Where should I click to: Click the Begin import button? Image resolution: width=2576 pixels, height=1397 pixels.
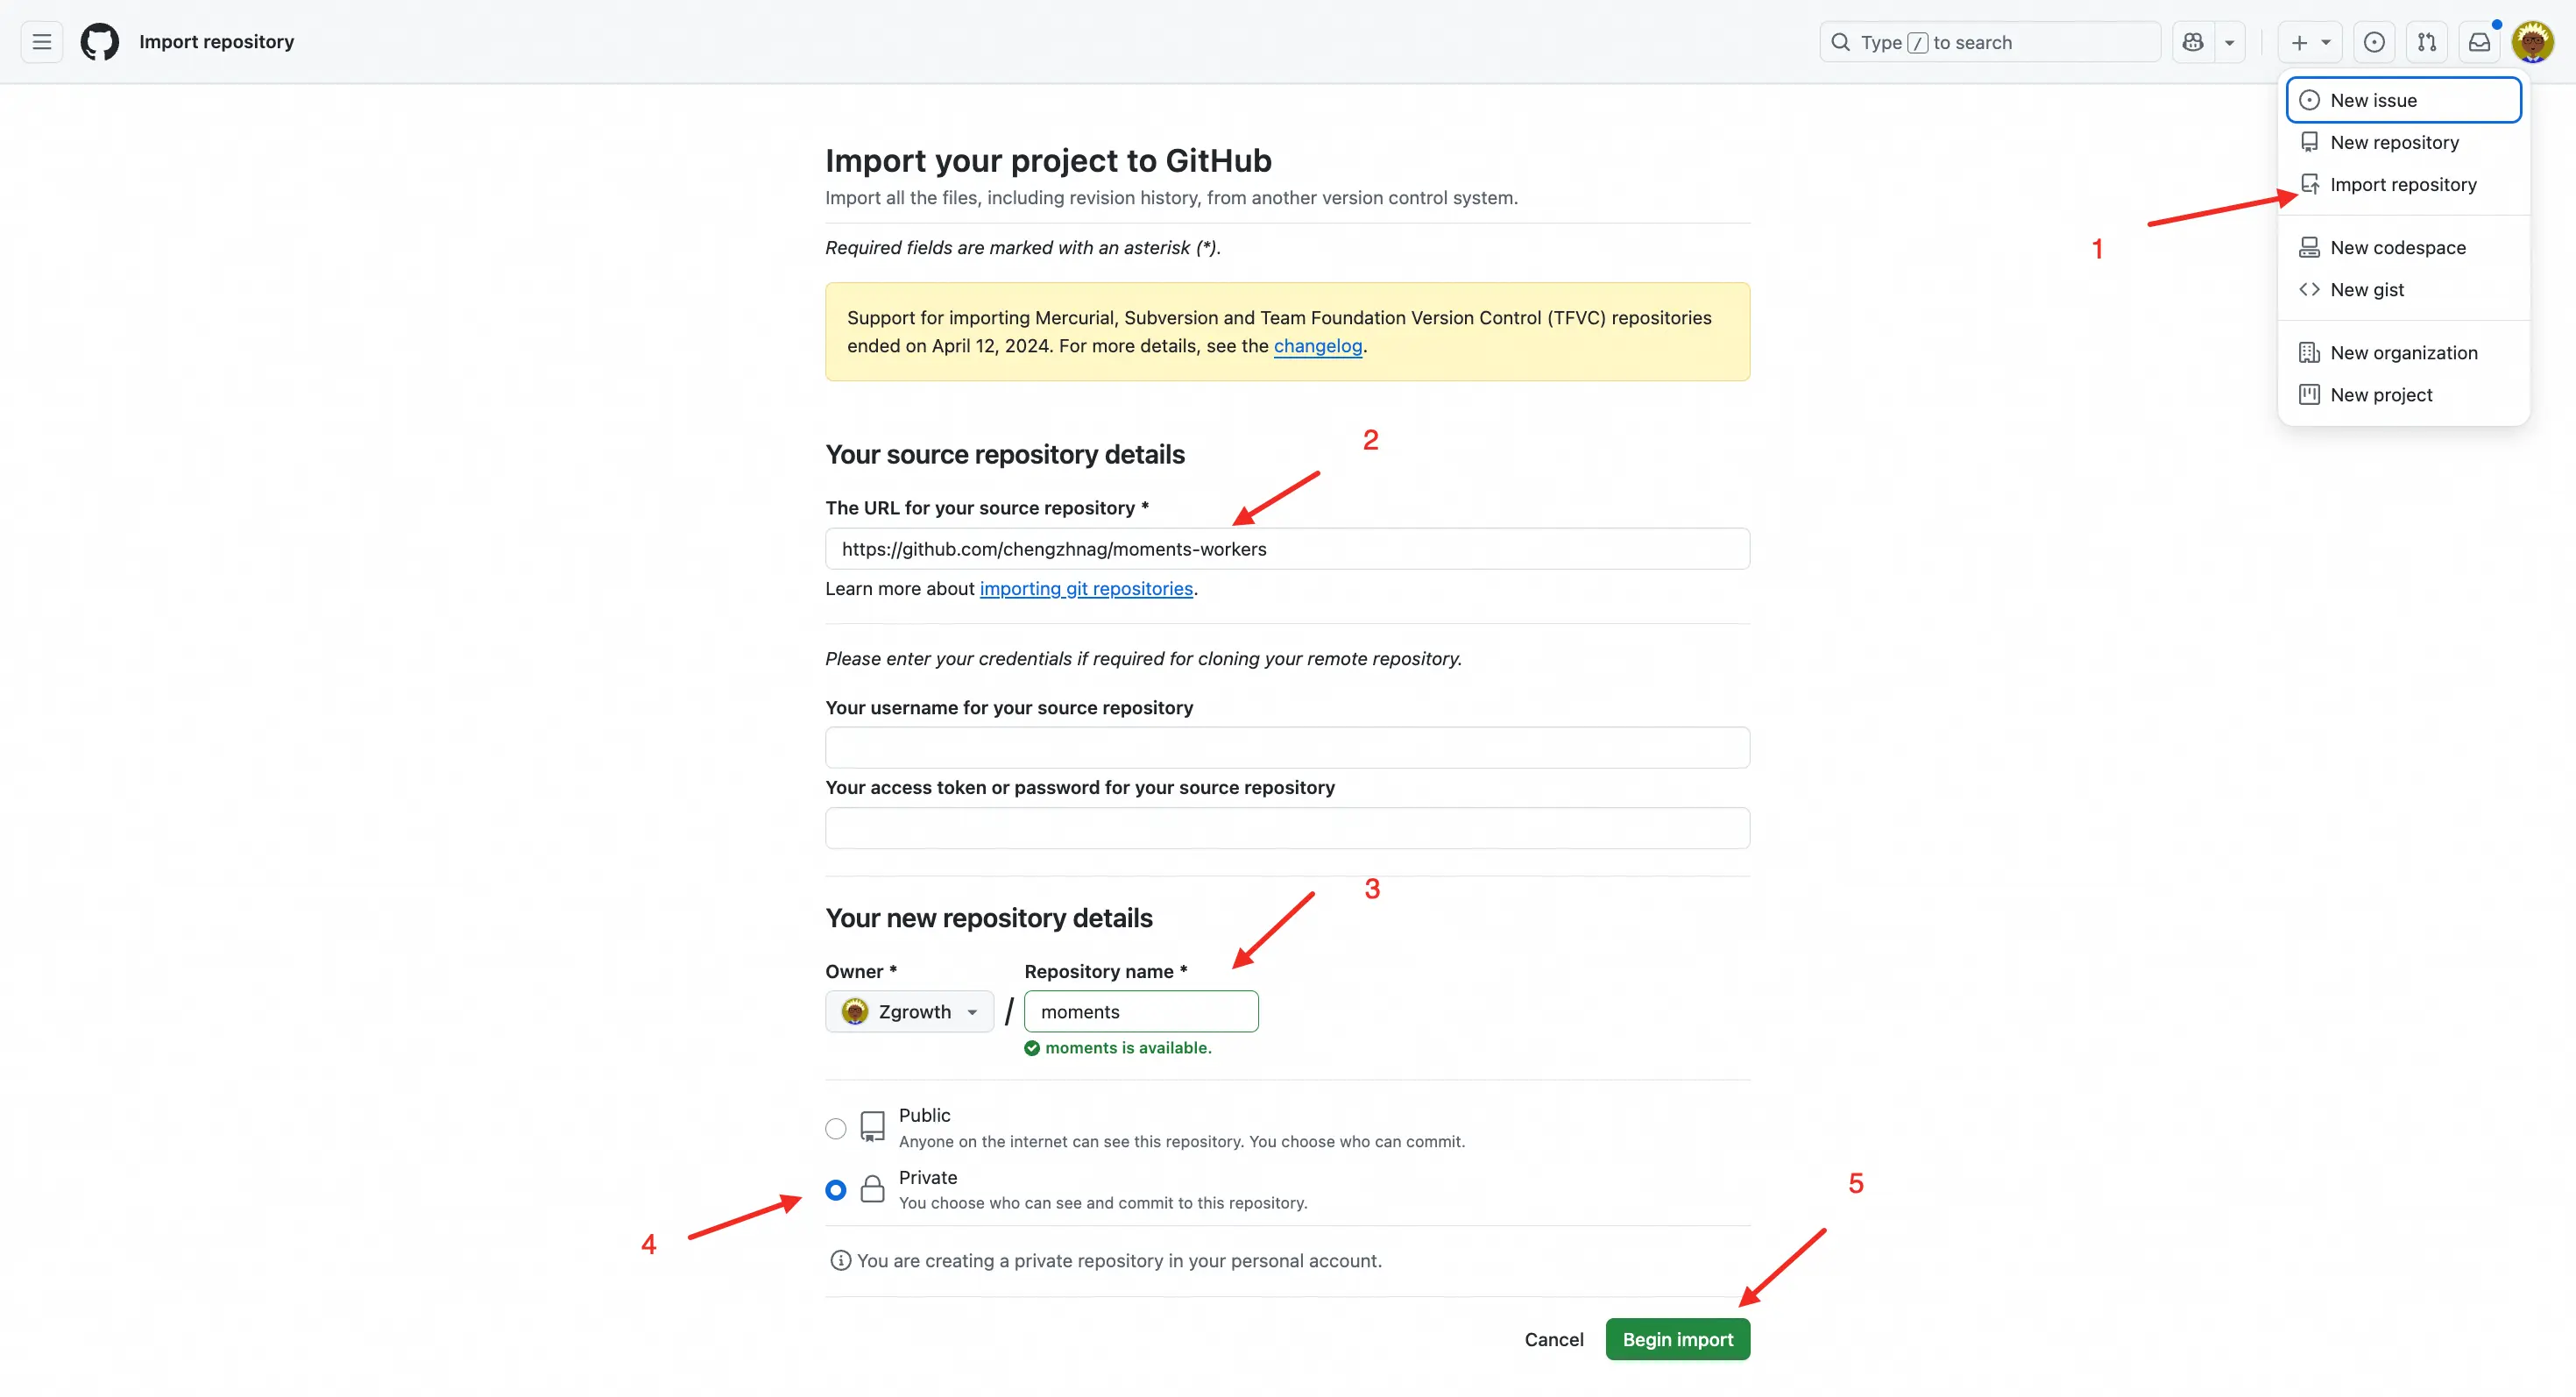[x=1677, y=1339]
